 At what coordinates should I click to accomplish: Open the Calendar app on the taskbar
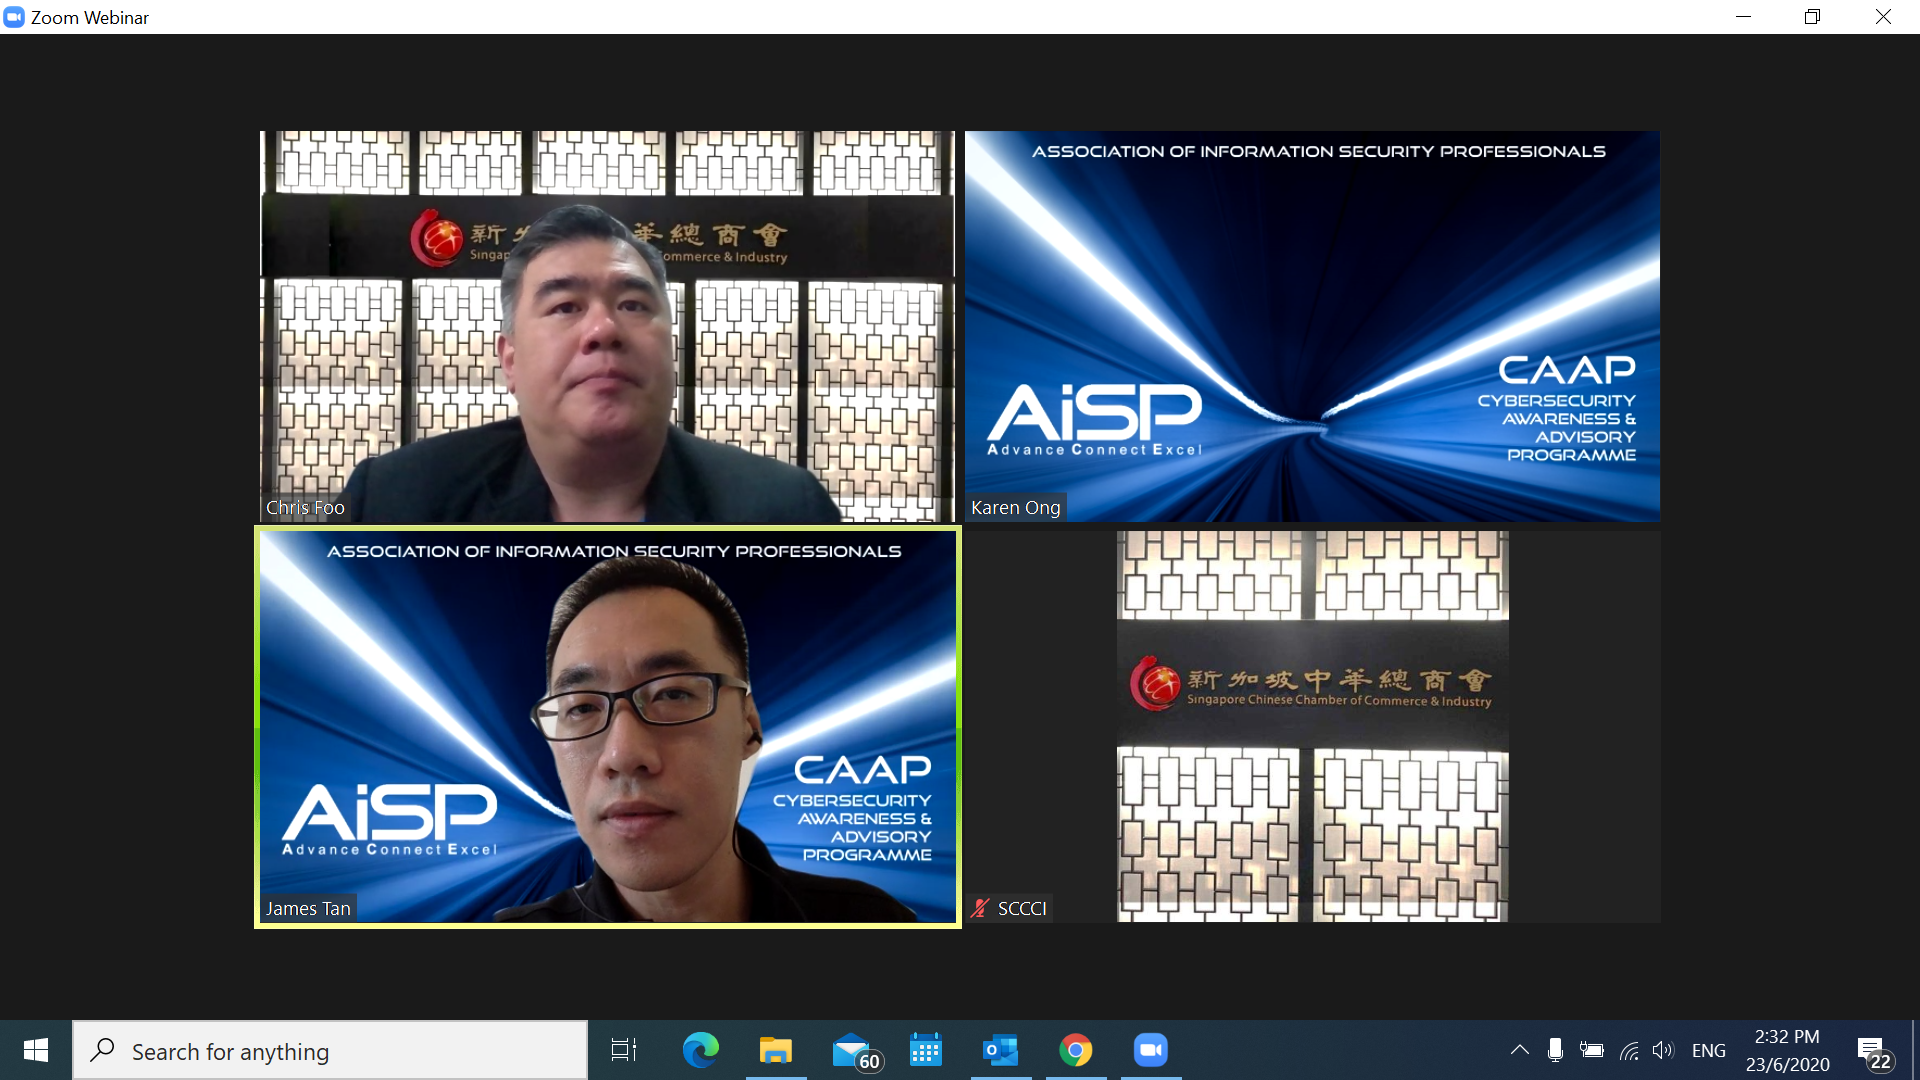click(x=926, y=1050)
